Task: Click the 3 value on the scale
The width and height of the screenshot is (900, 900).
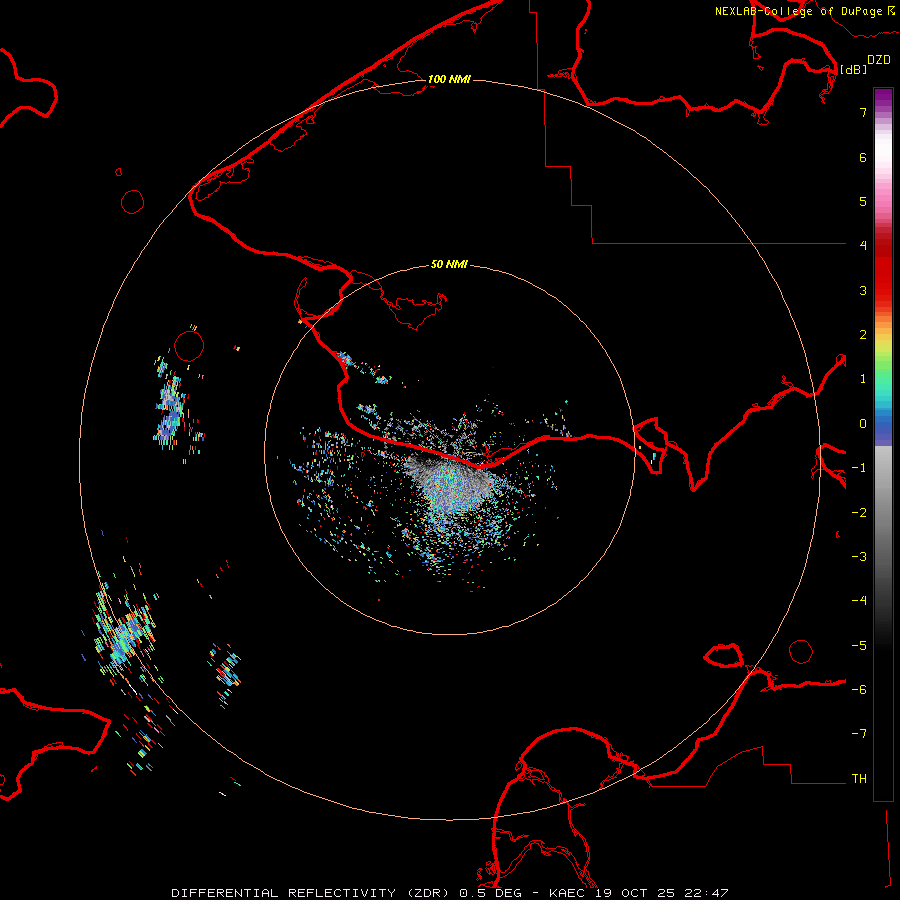Action: [863, 290]
